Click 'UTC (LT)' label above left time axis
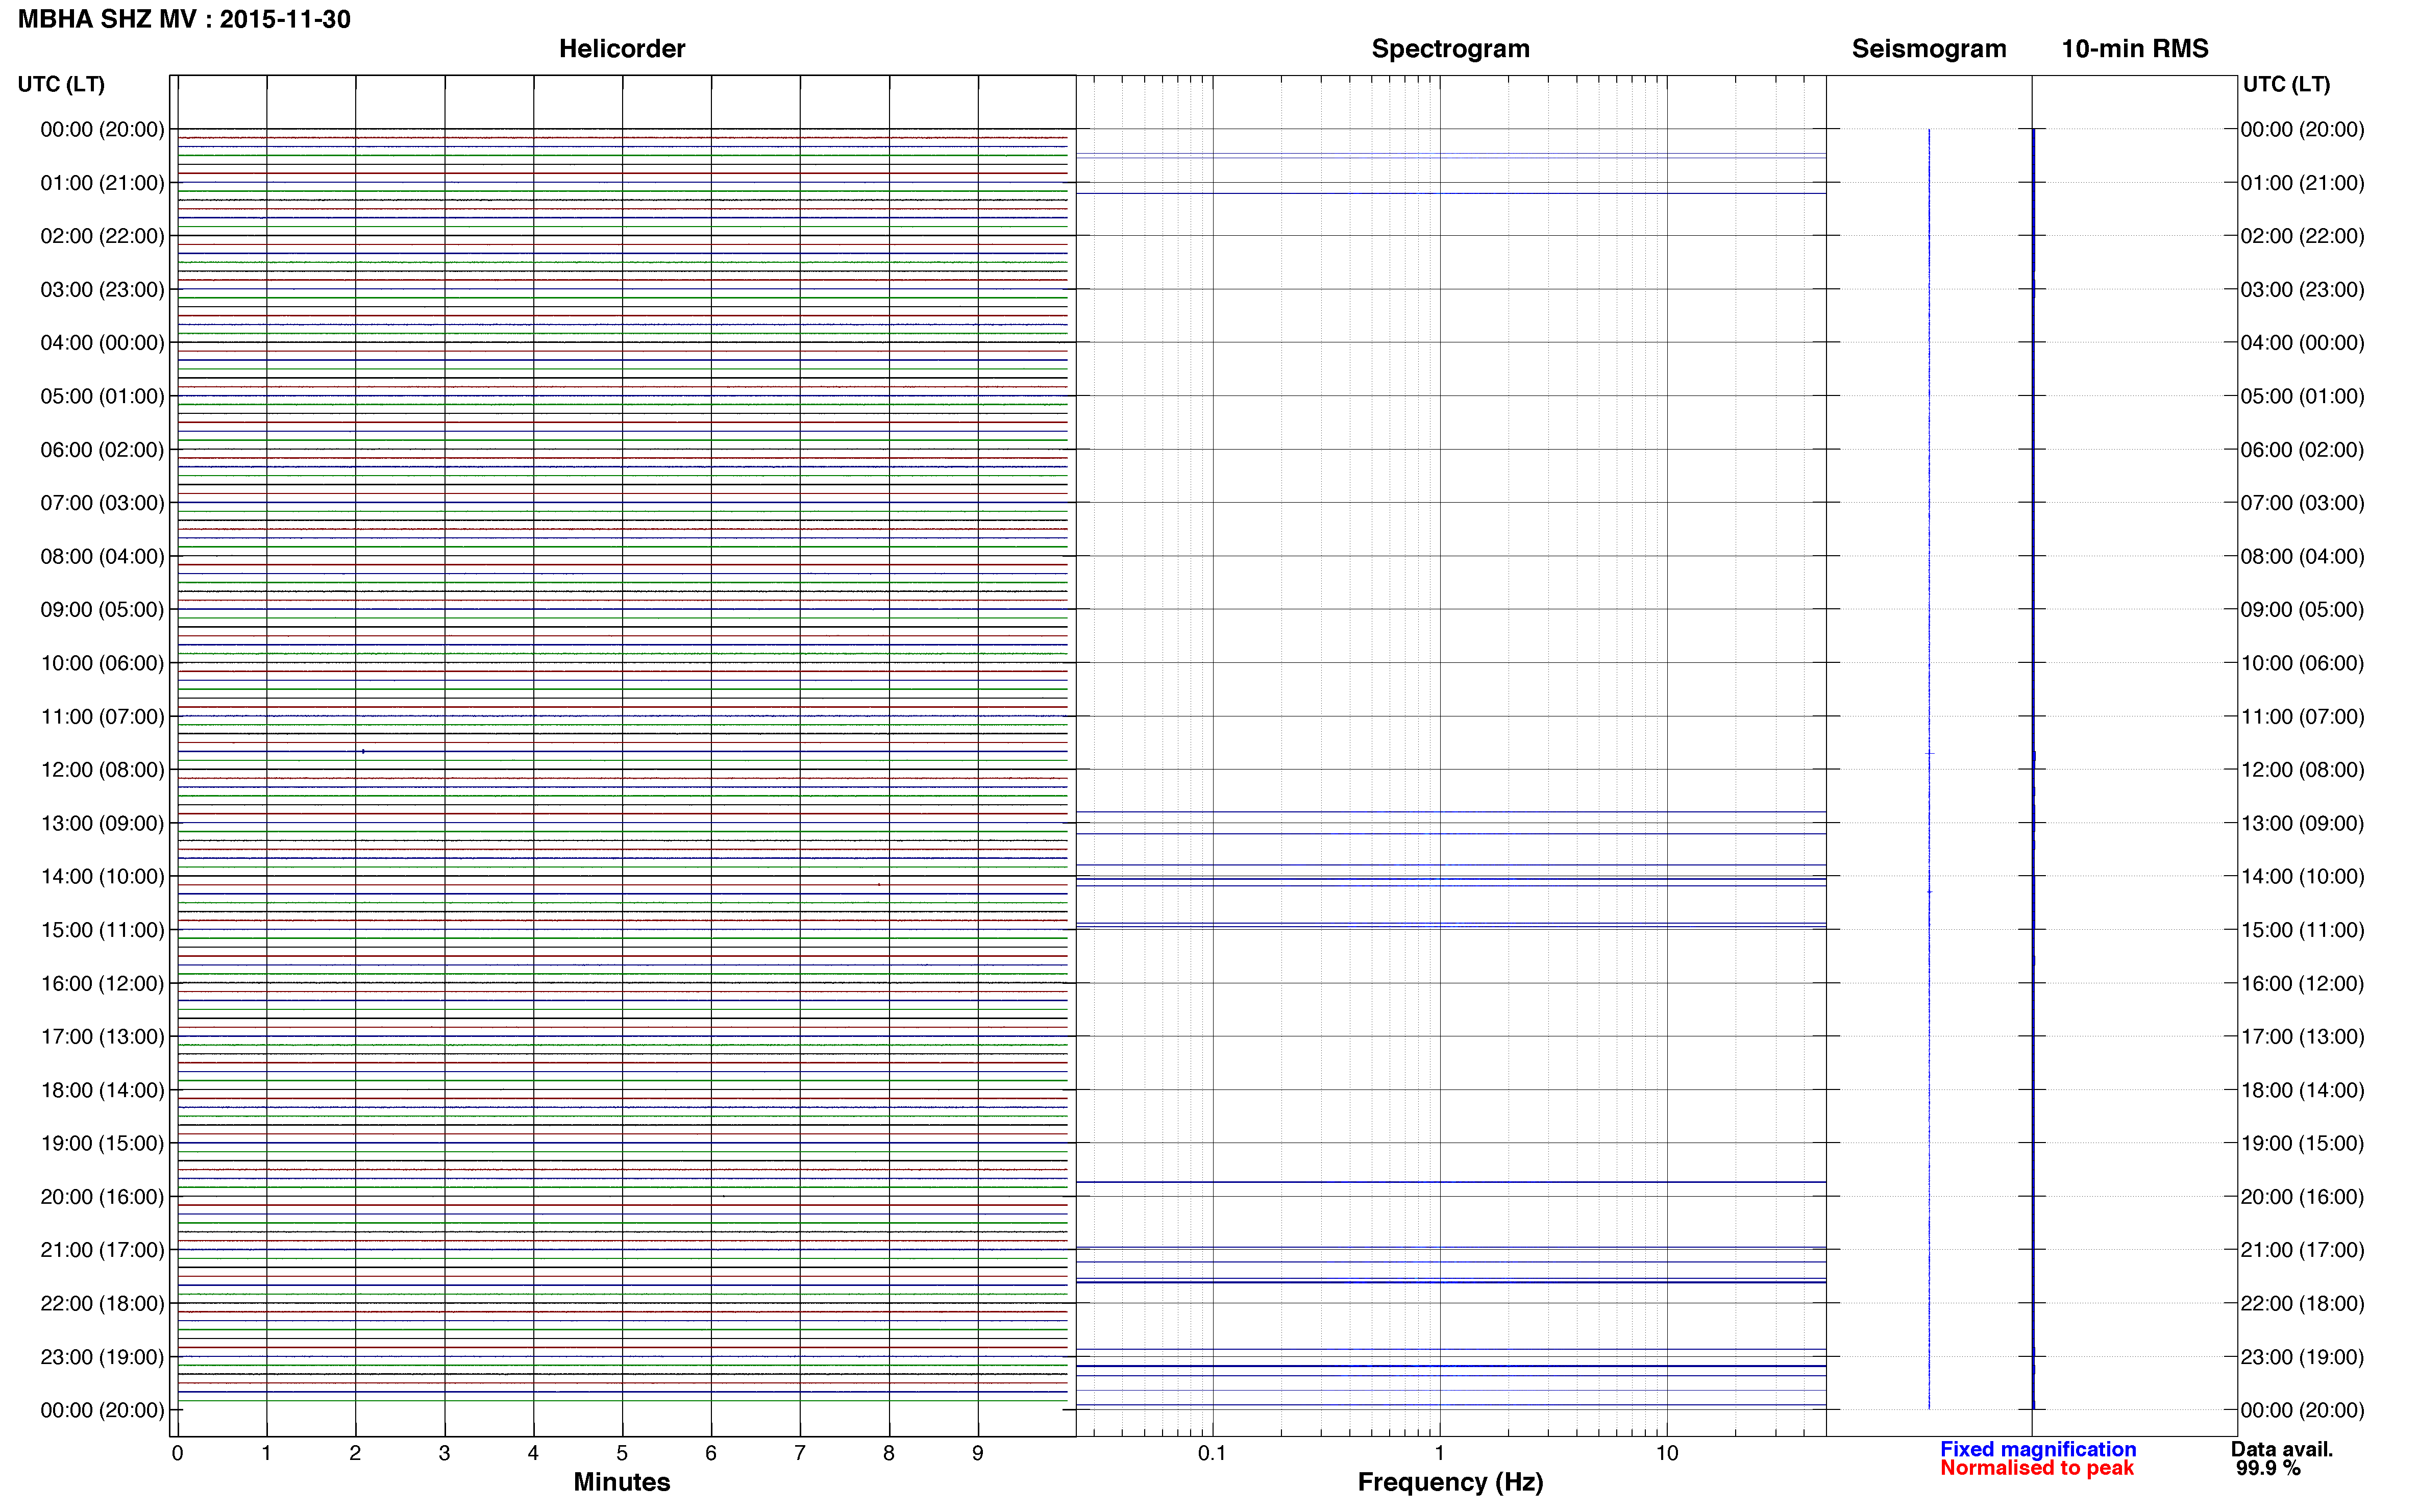 [61, 84]
